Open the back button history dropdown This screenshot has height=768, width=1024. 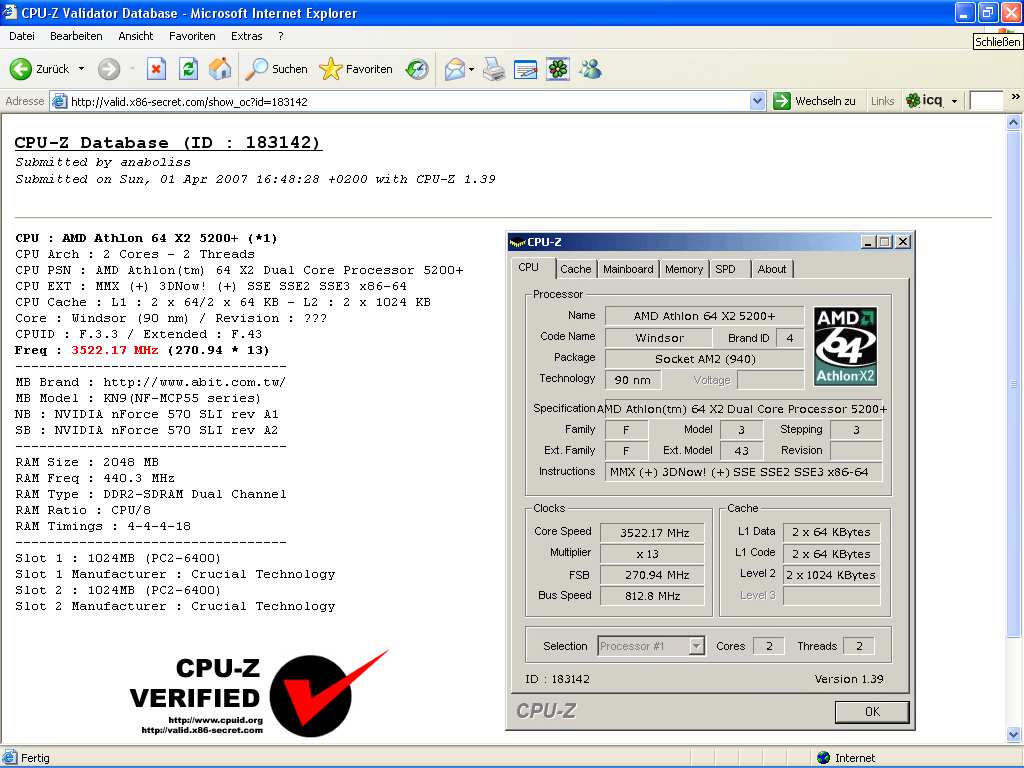click(81, 69)
